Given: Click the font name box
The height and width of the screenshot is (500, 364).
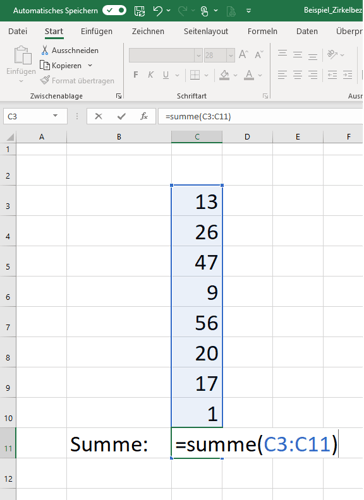Looking at the screenshot, I should pos(162,55).
